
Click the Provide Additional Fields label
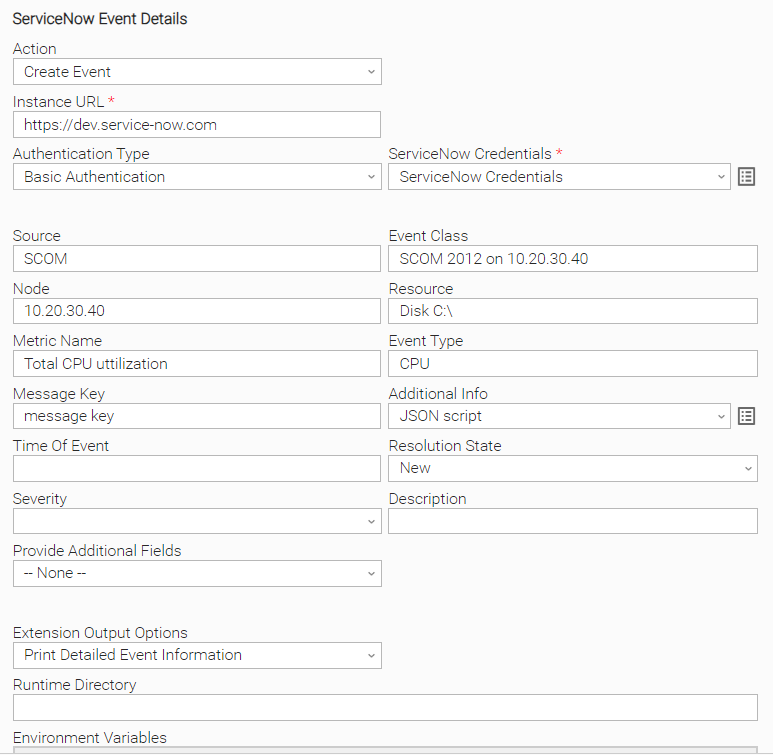point(97,550)
